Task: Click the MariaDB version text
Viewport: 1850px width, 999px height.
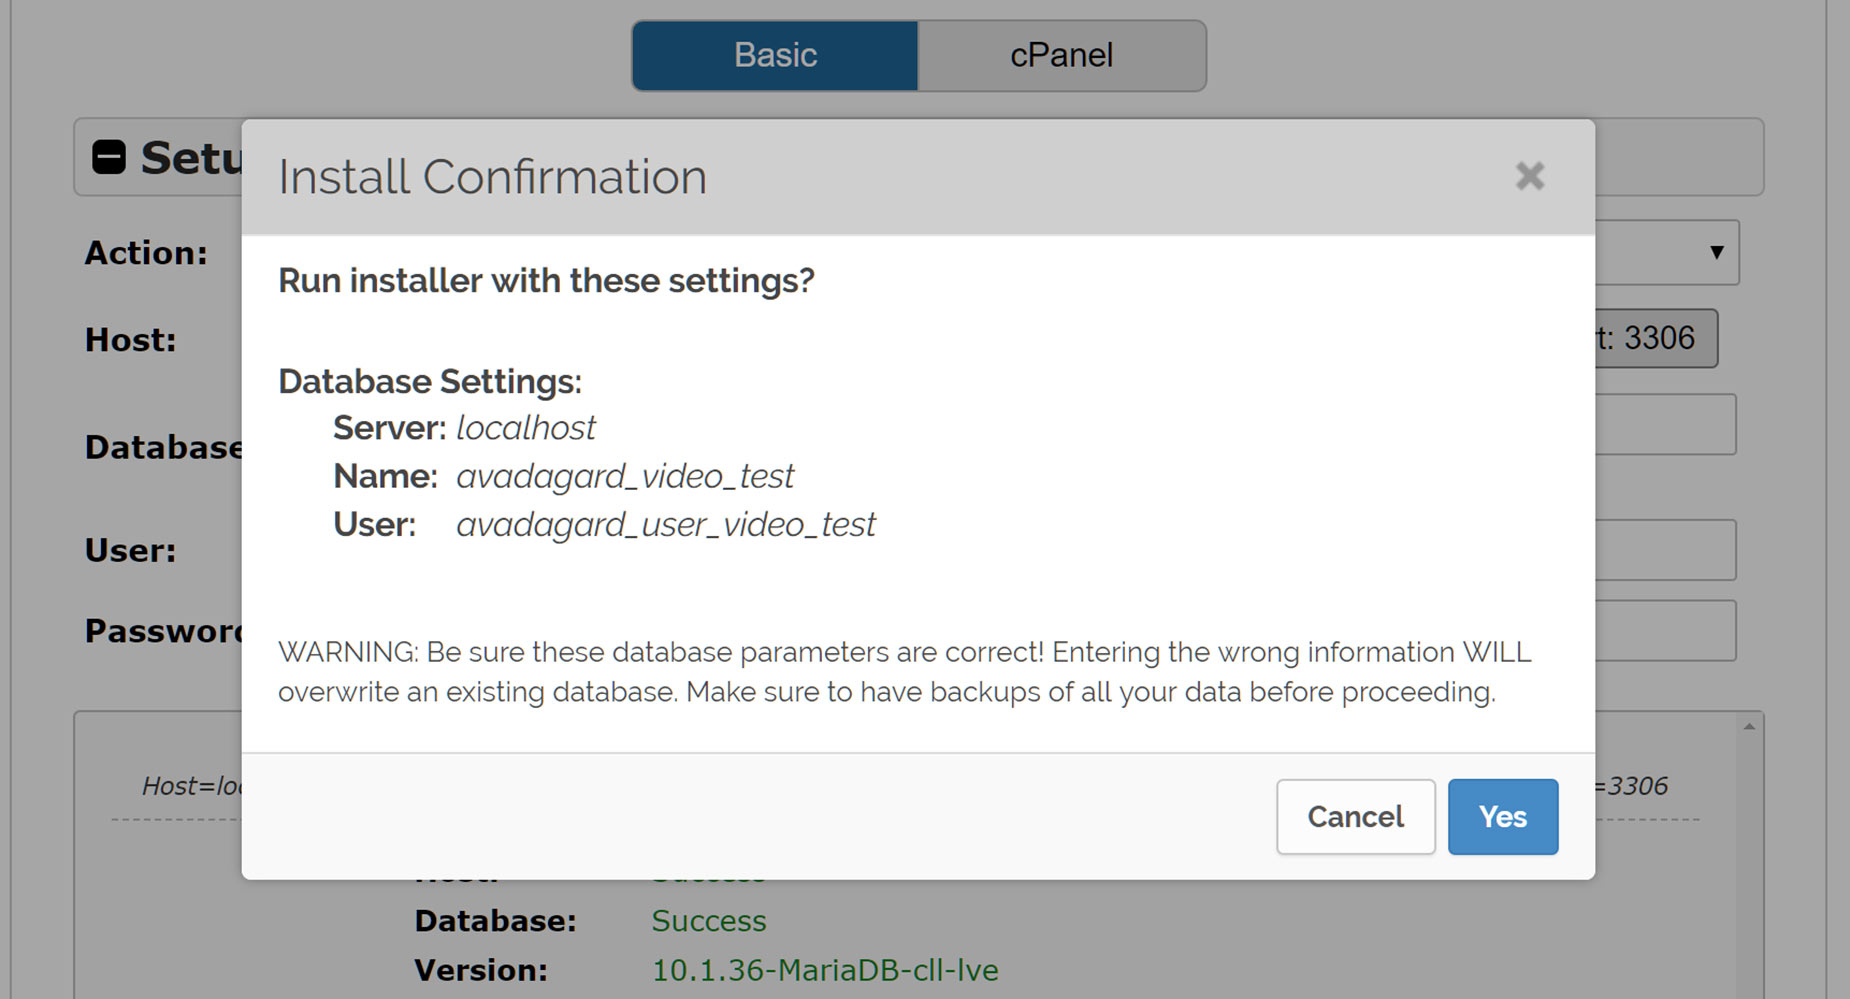Action: pyautogui.click(x=825, y=970)
